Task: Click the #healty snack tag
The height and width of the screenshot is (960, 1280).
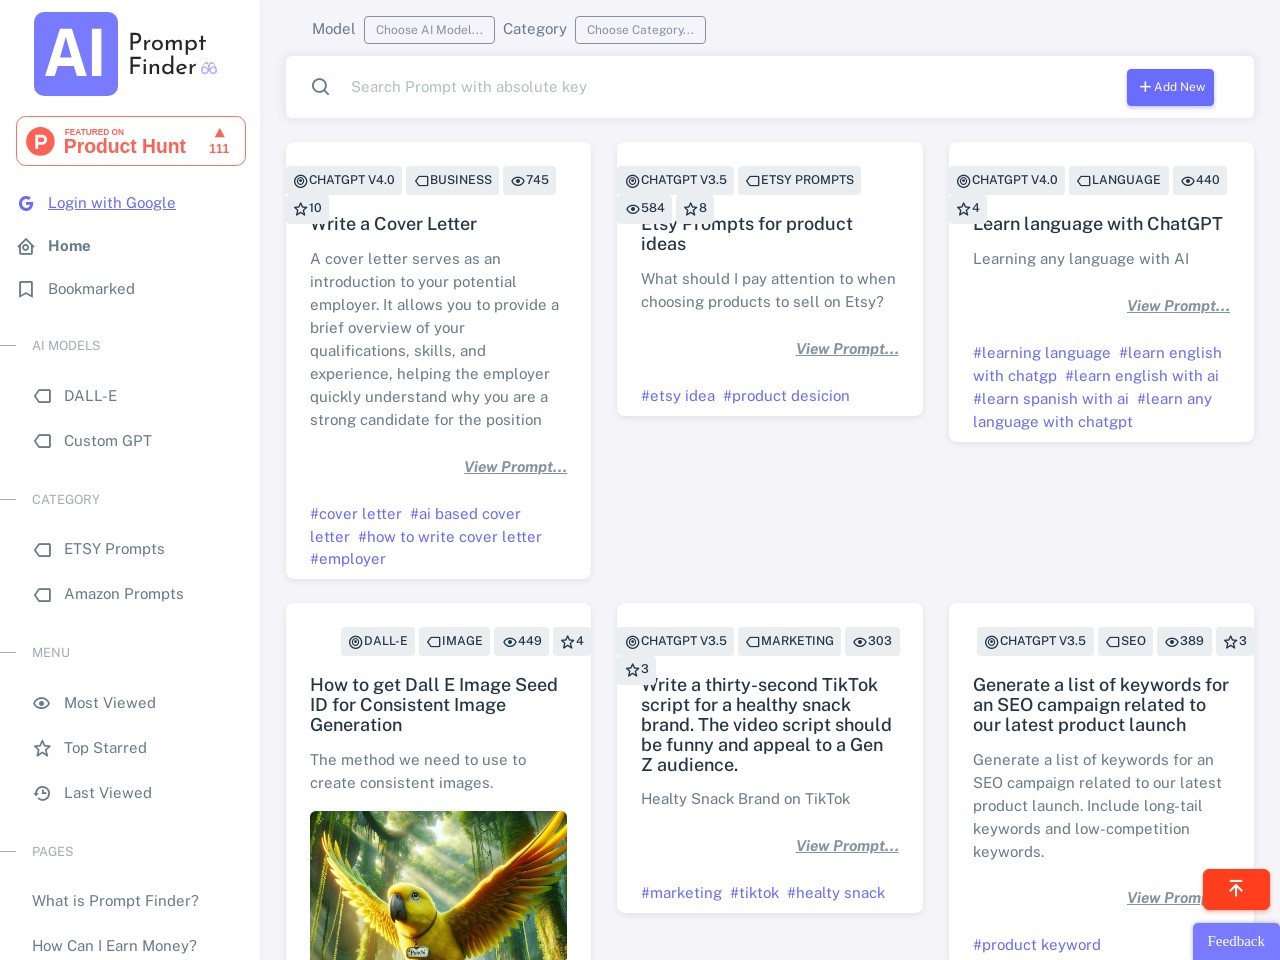Action: (836, 893)
